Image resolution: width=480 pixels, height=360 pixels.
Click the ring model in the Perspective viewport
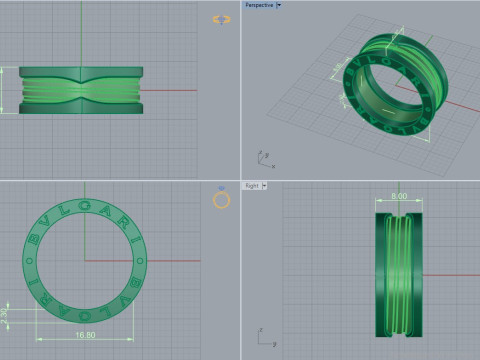(395, 84)
